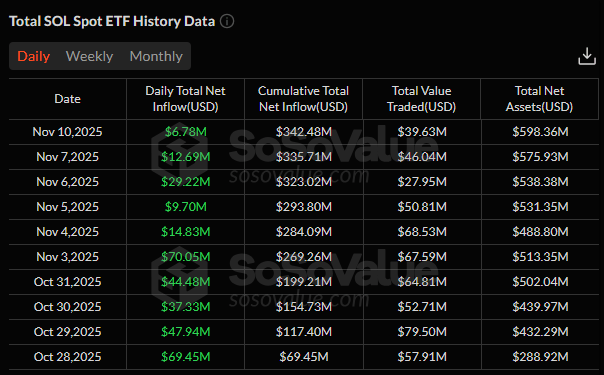Click the Oct 28,2025 date cell

coord(67,357)
